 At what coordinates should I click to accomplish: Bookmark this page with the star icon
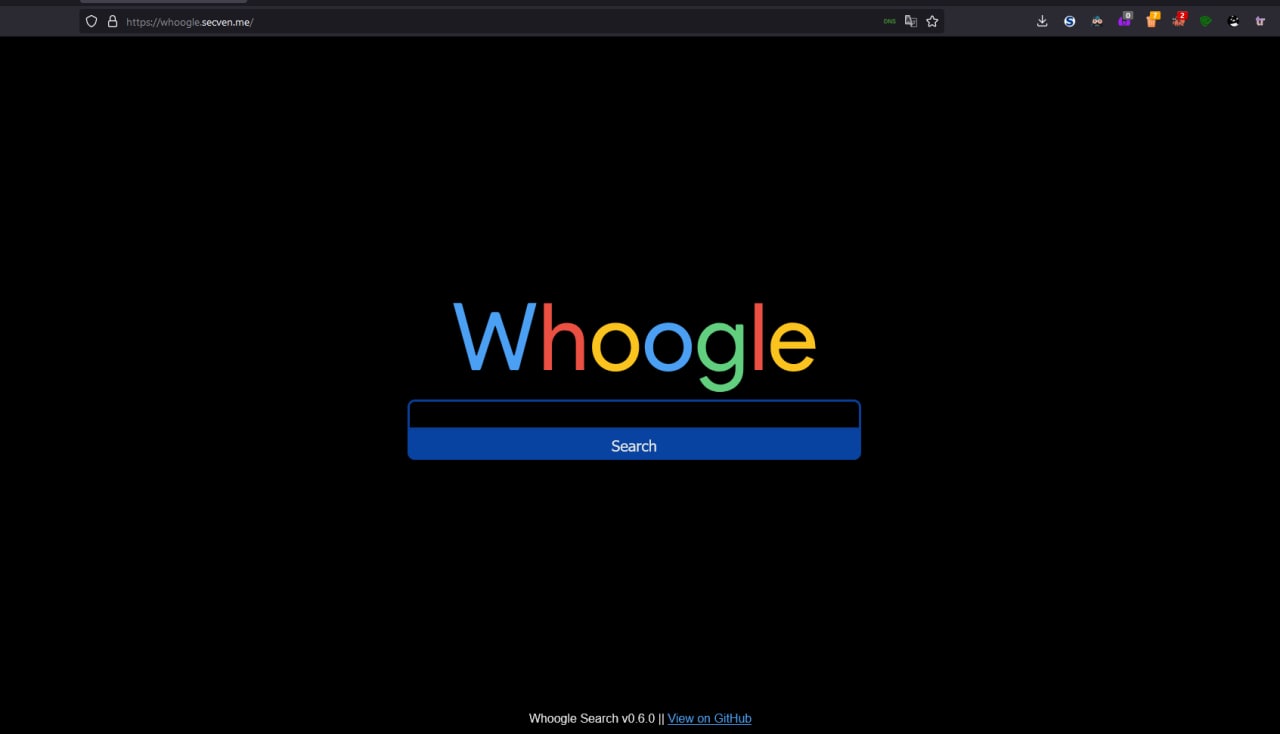(932, 21)
